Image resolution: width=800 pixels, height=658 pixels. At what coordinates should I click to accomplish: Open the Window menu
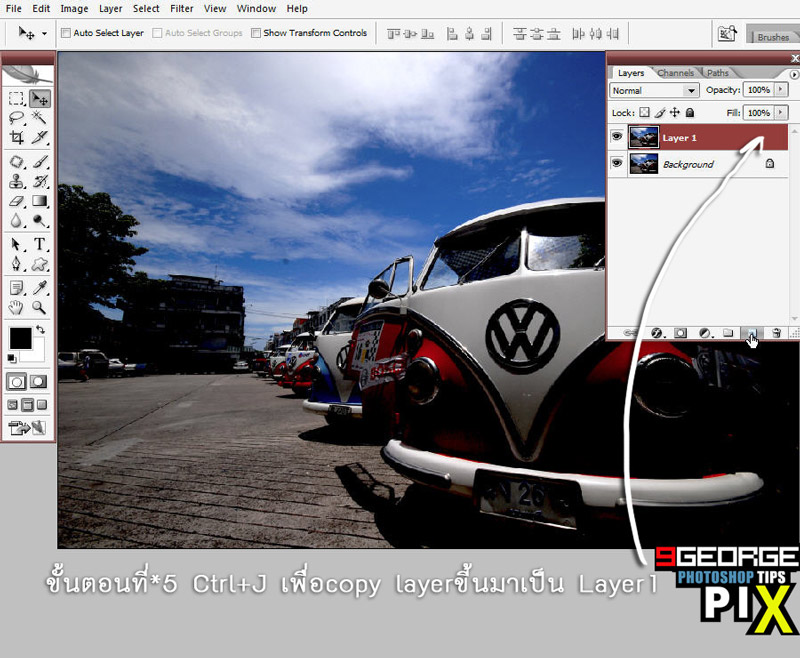pos(256,9)
